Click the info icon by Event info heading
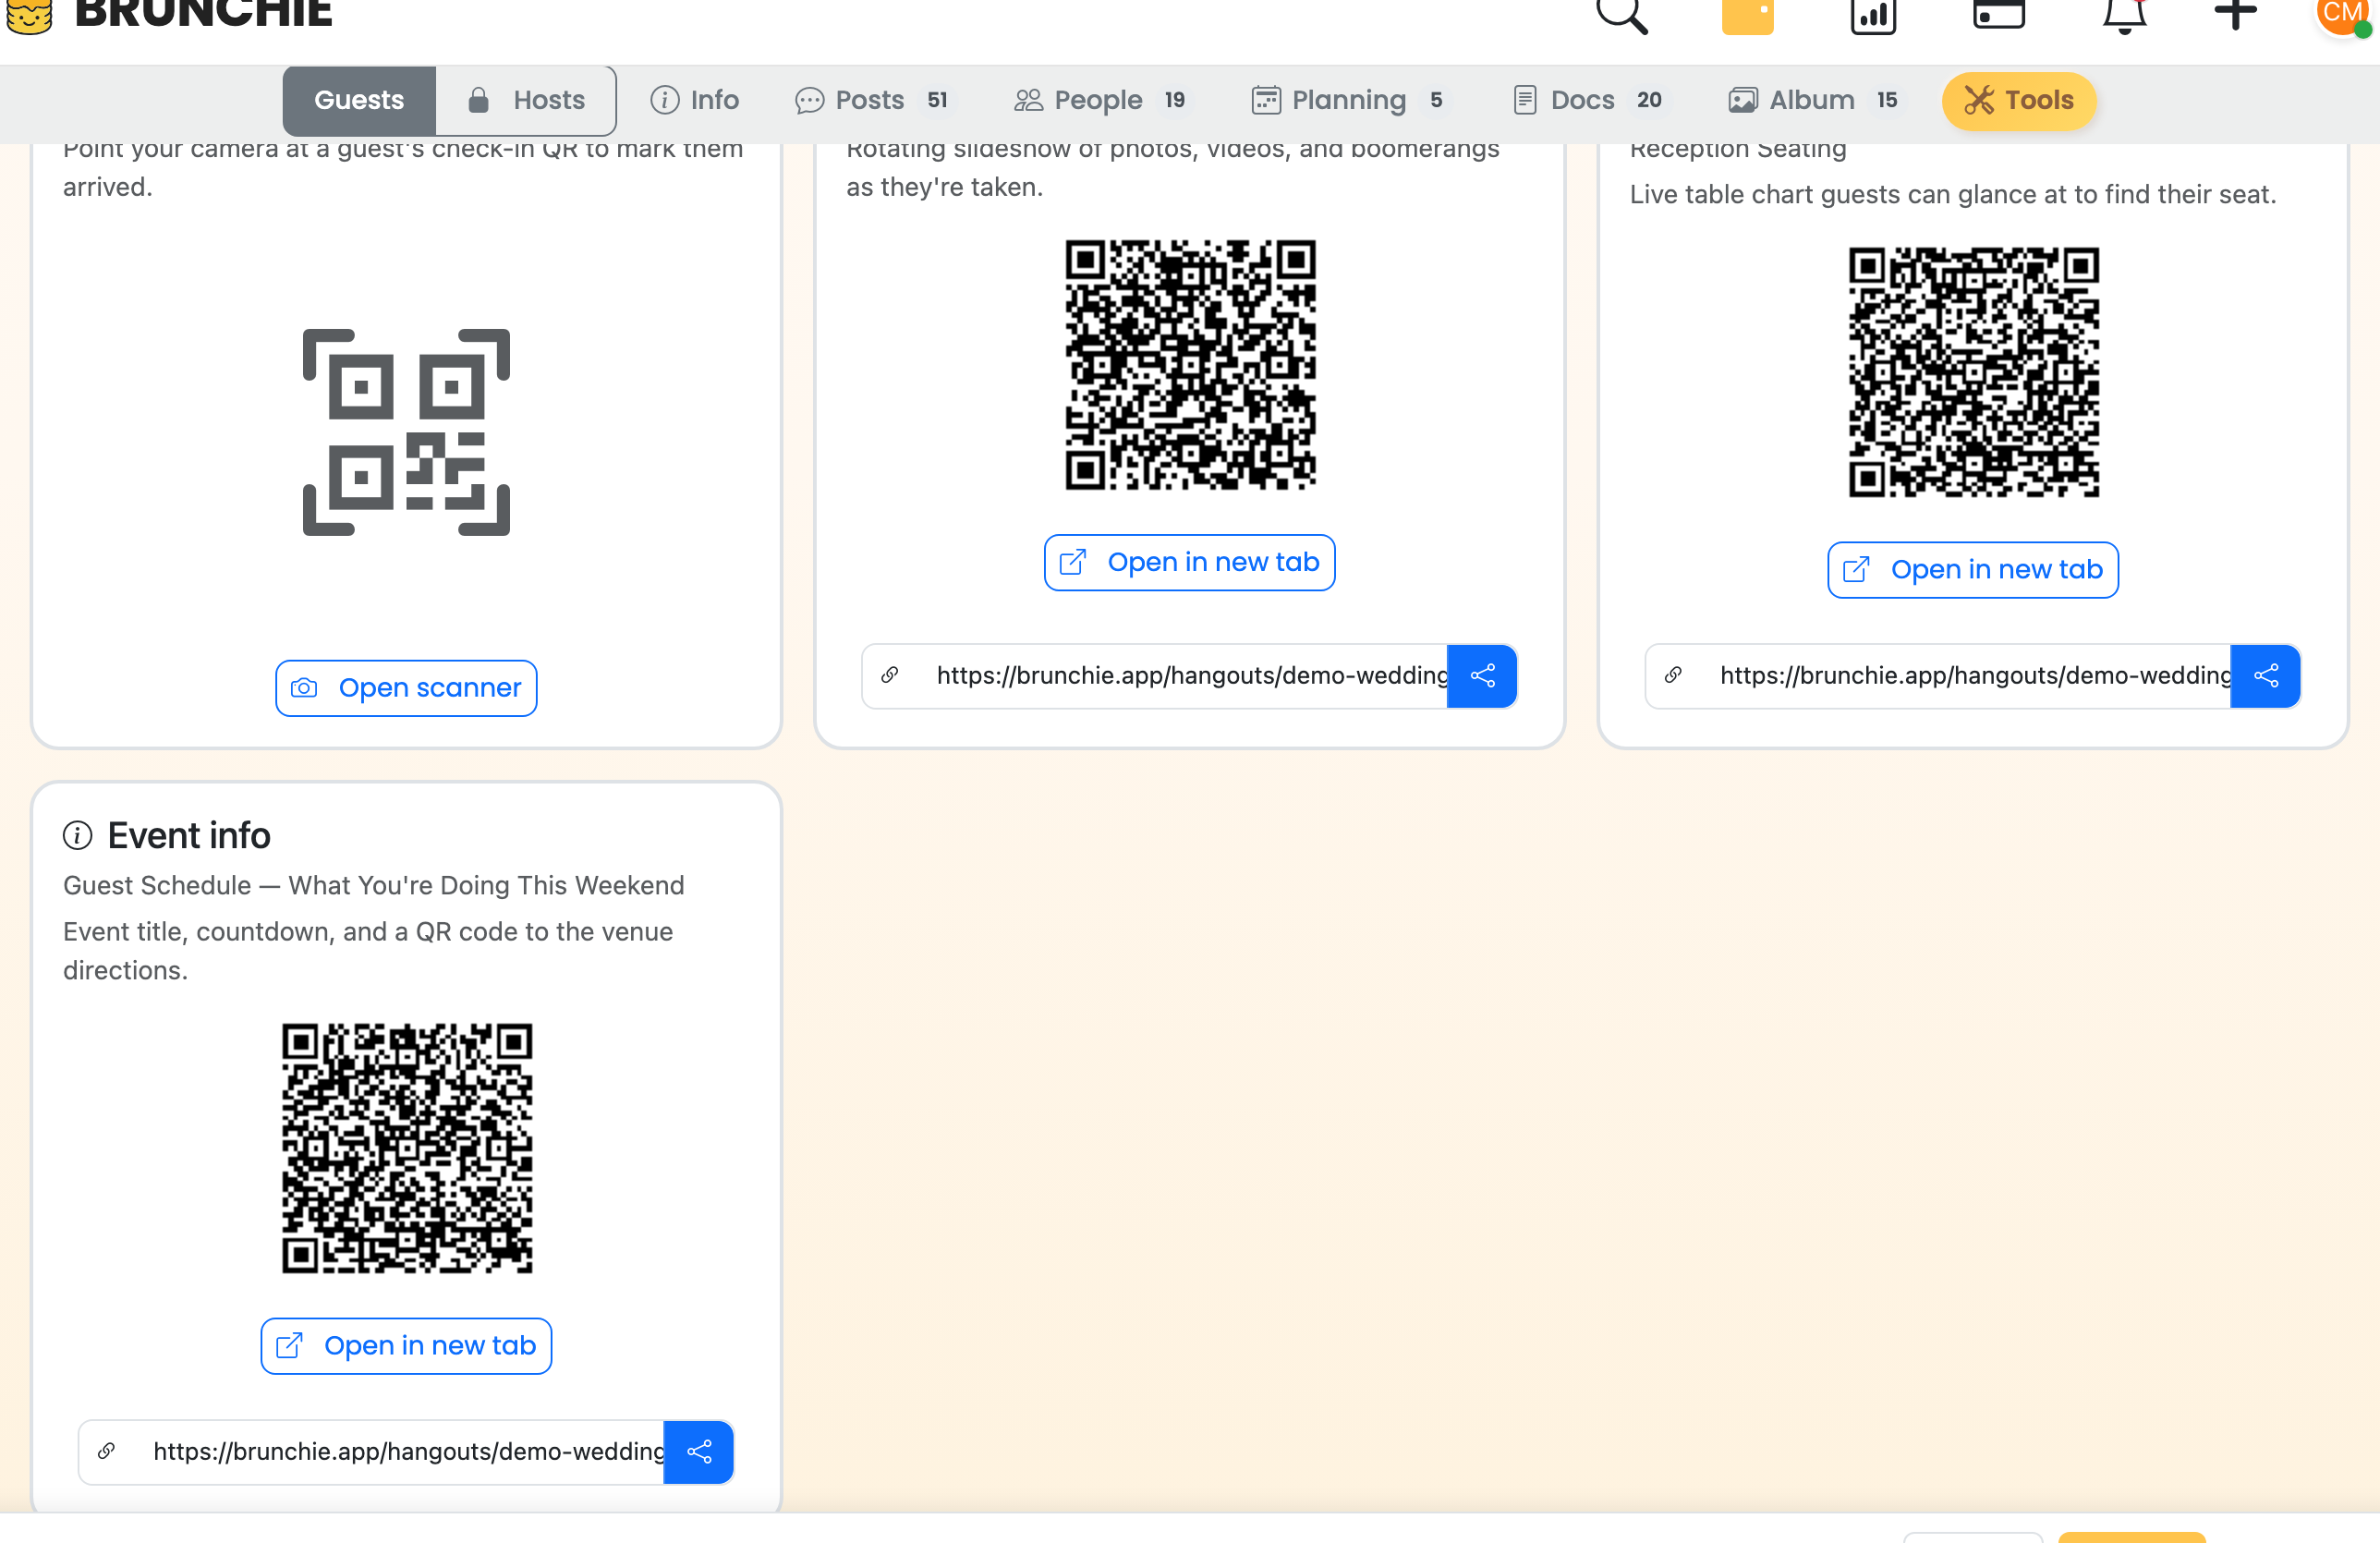 click(77, 835)
